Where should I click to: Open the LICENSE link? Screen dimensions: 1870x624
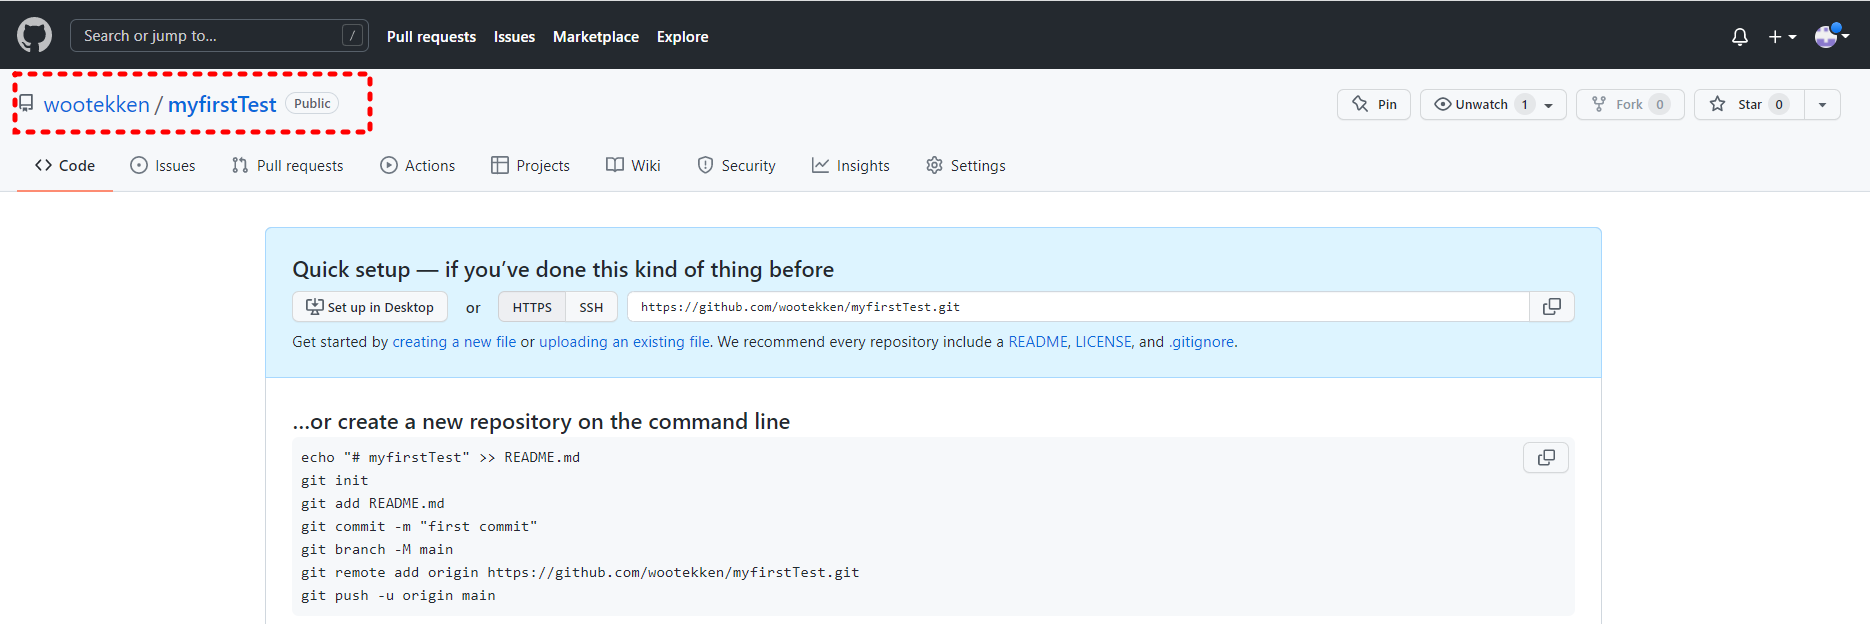[x=1103, y=342]
